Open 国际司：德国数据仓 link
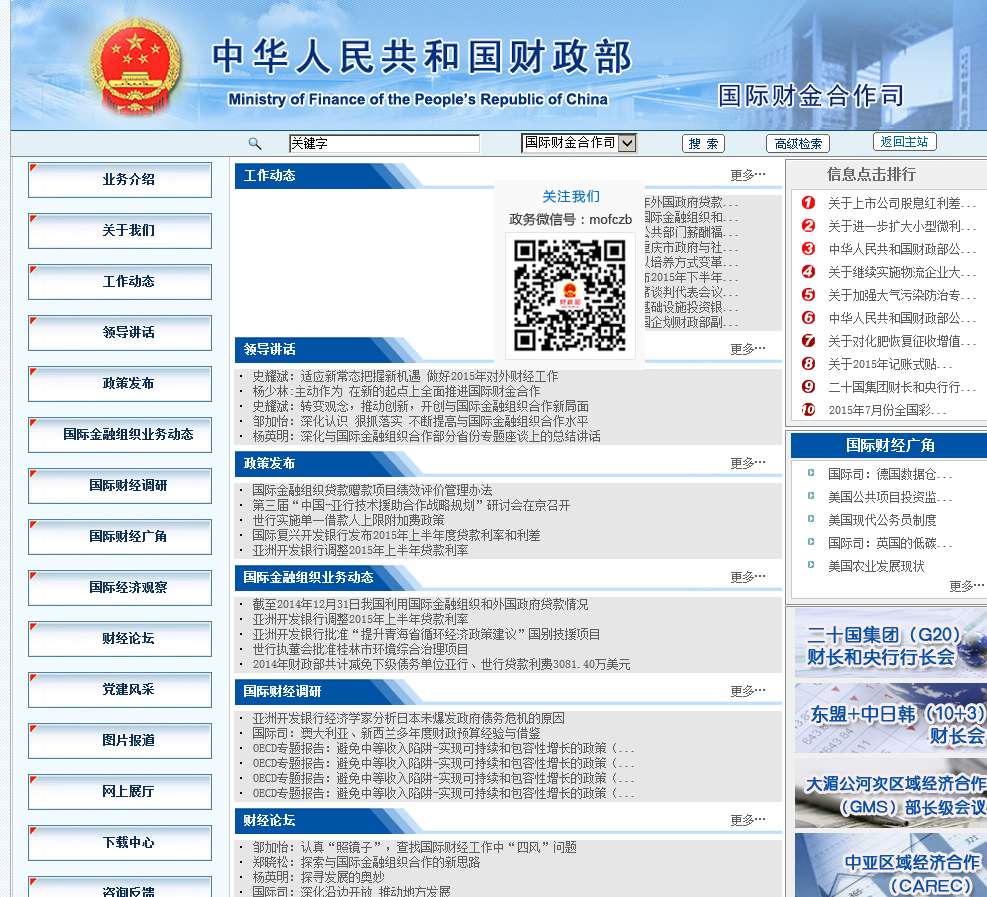987x897 pixels. click(x=890, y=474)
